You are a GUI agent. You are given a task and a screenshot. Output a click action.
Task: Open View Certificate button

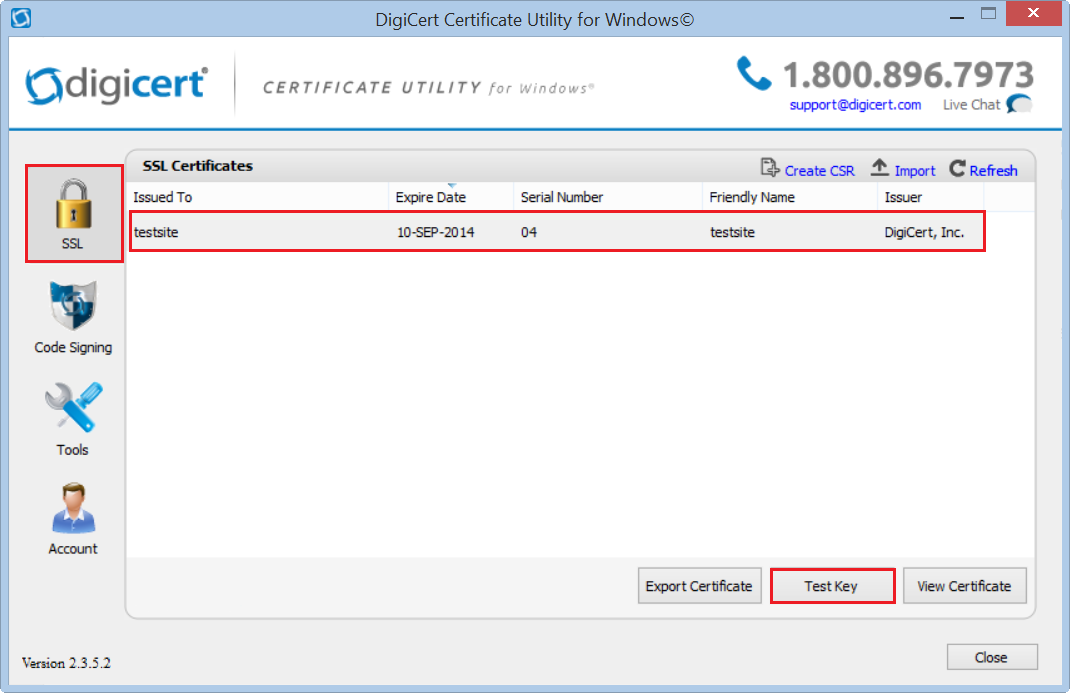(964, 586)
